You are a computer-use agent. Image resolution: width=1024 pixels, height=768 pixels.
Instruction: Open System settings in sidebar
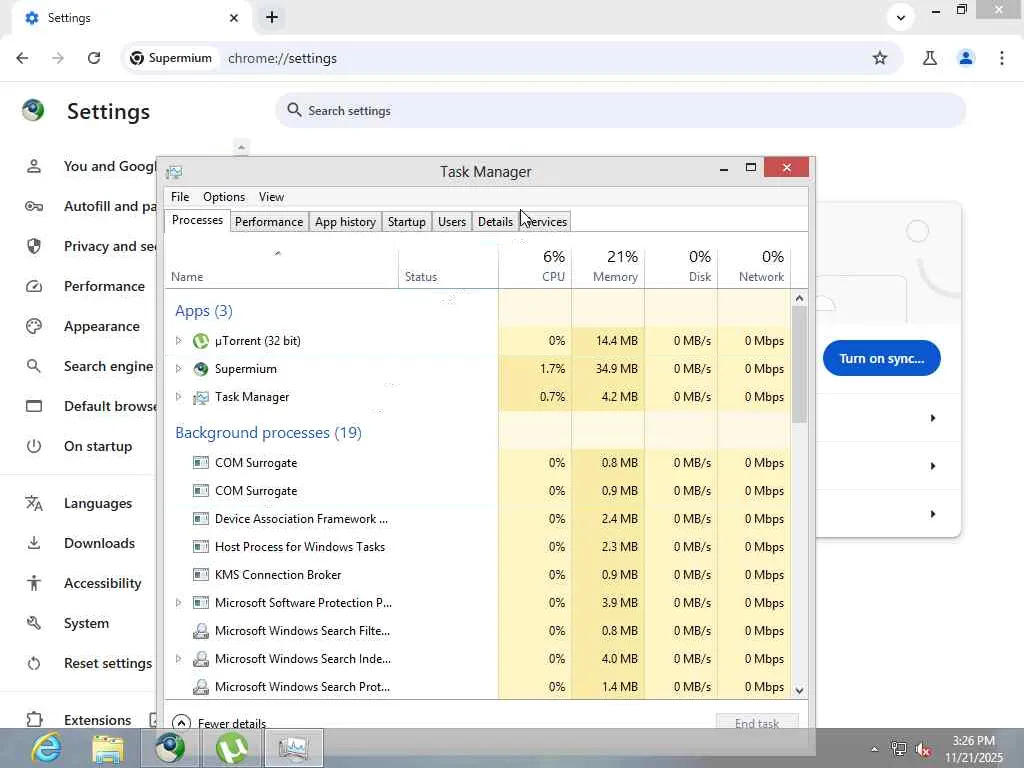85,623
